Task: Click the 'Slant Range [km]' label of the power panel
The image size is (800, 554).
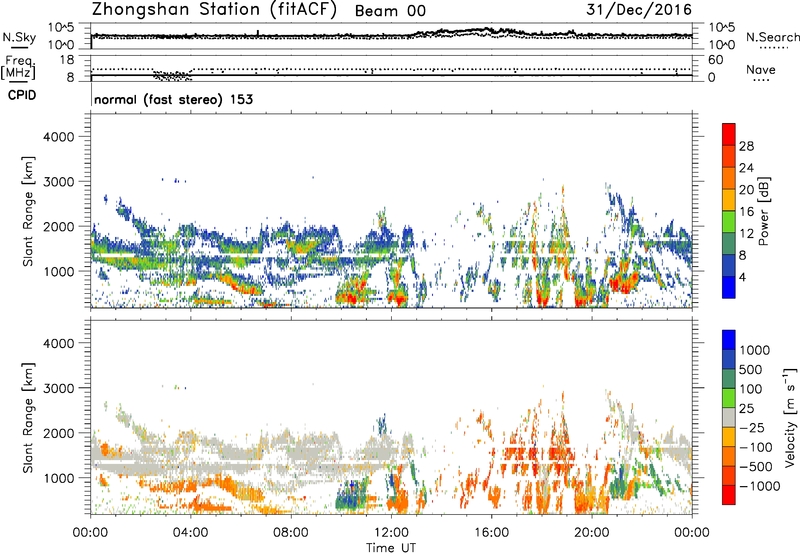Action: tap(28, 211)
